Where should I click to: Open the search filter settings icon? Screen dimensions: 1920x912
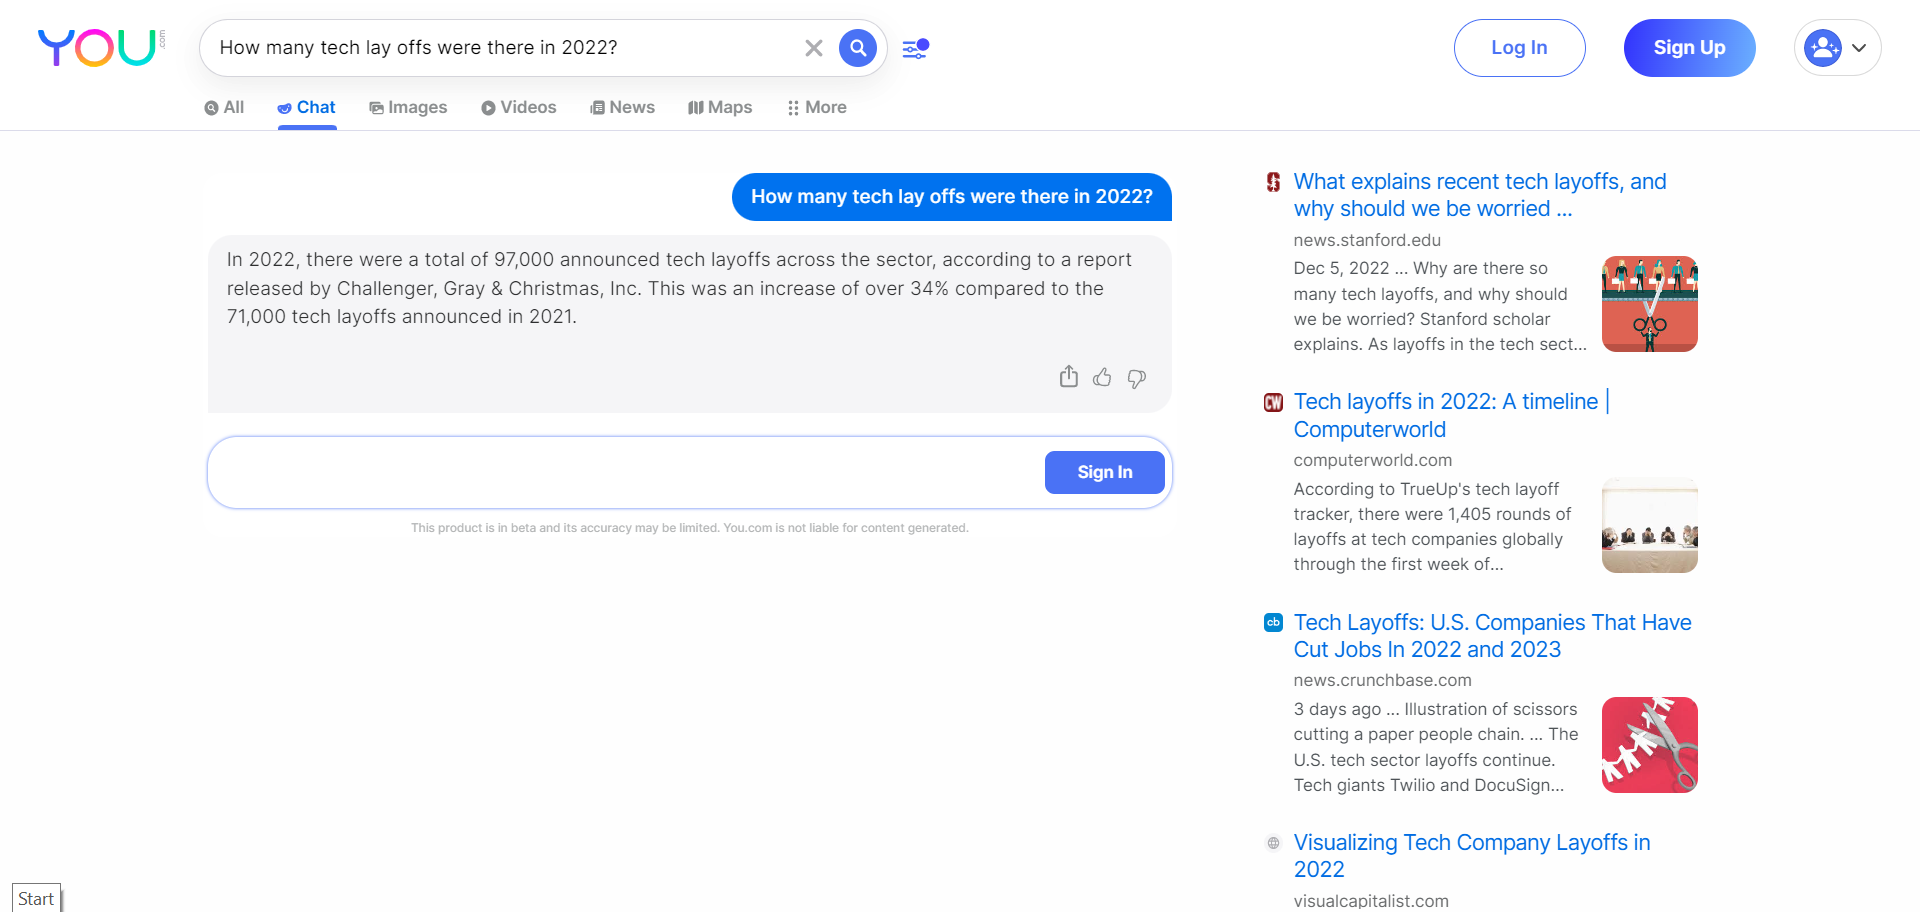pos(916,48)
